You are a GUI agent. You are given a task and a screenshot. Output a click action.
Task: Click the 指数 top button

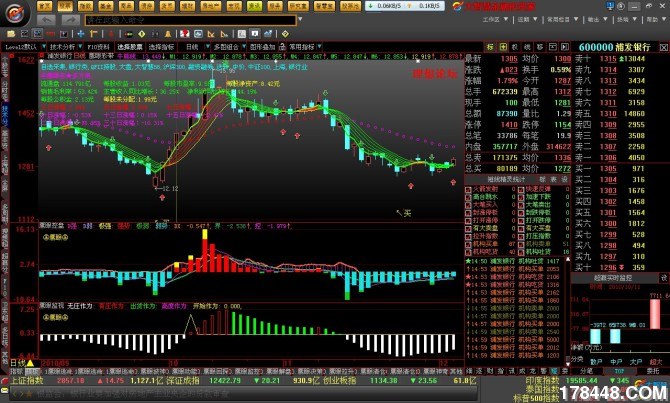click(85, 6)
